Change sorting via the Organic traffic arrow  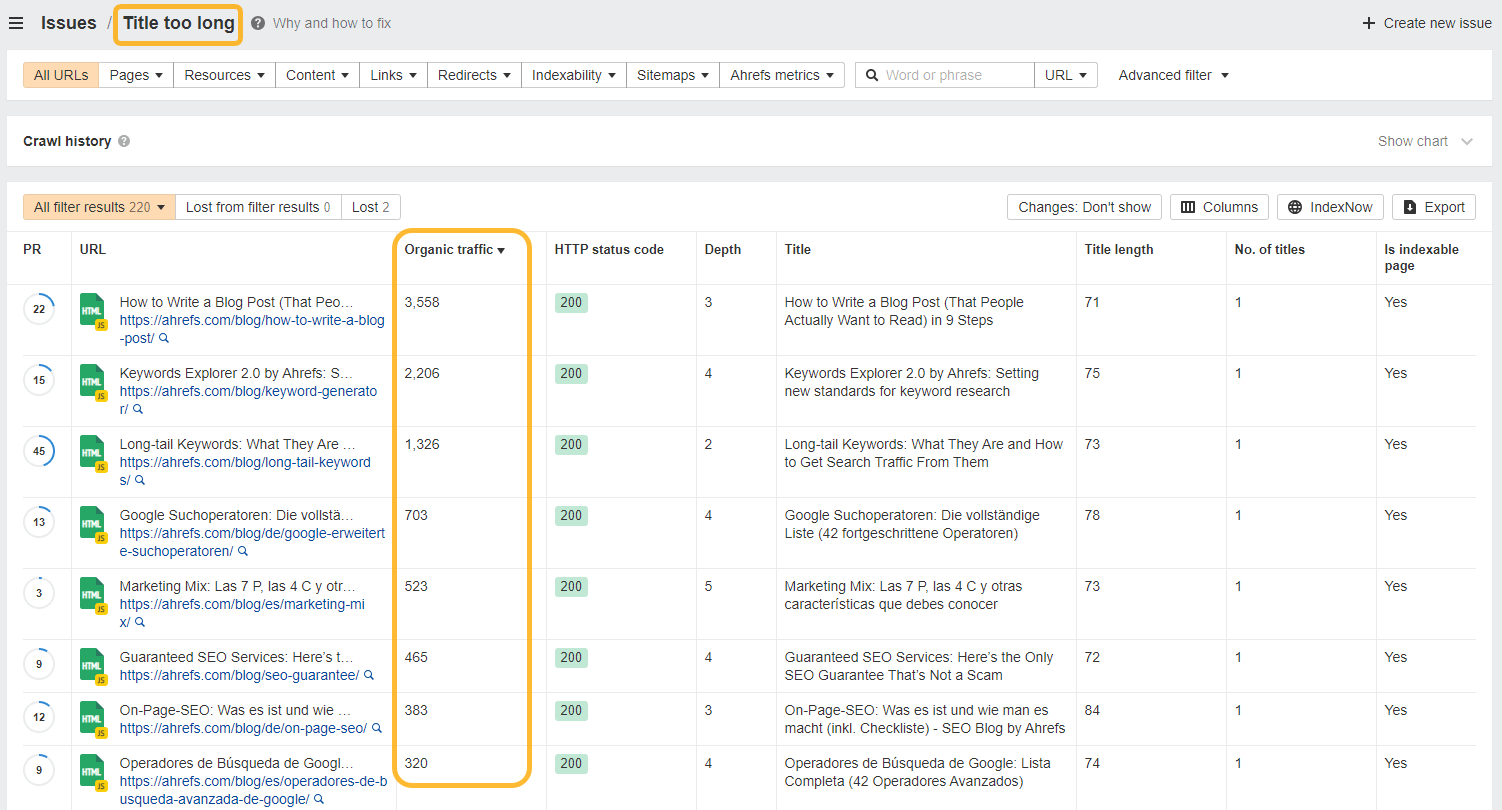501,249
